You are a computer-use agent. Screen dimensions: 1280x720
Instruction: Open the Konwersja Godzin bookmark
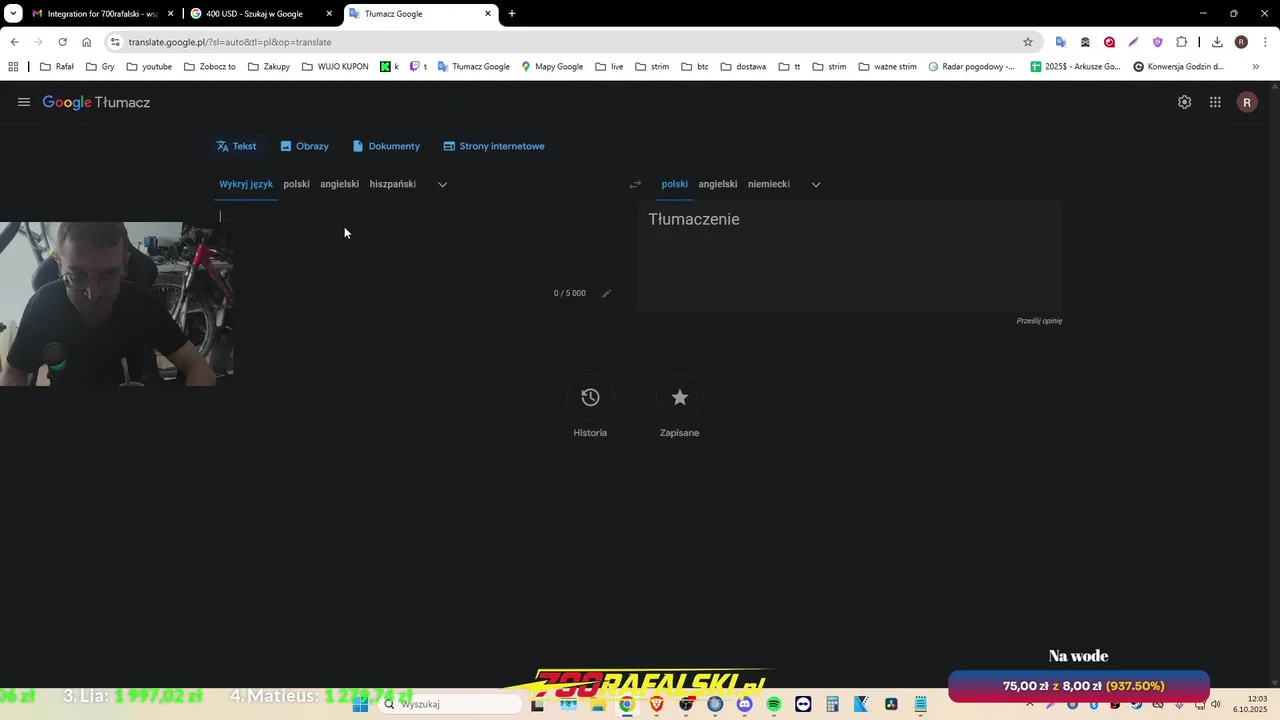tap(1179, 67)
